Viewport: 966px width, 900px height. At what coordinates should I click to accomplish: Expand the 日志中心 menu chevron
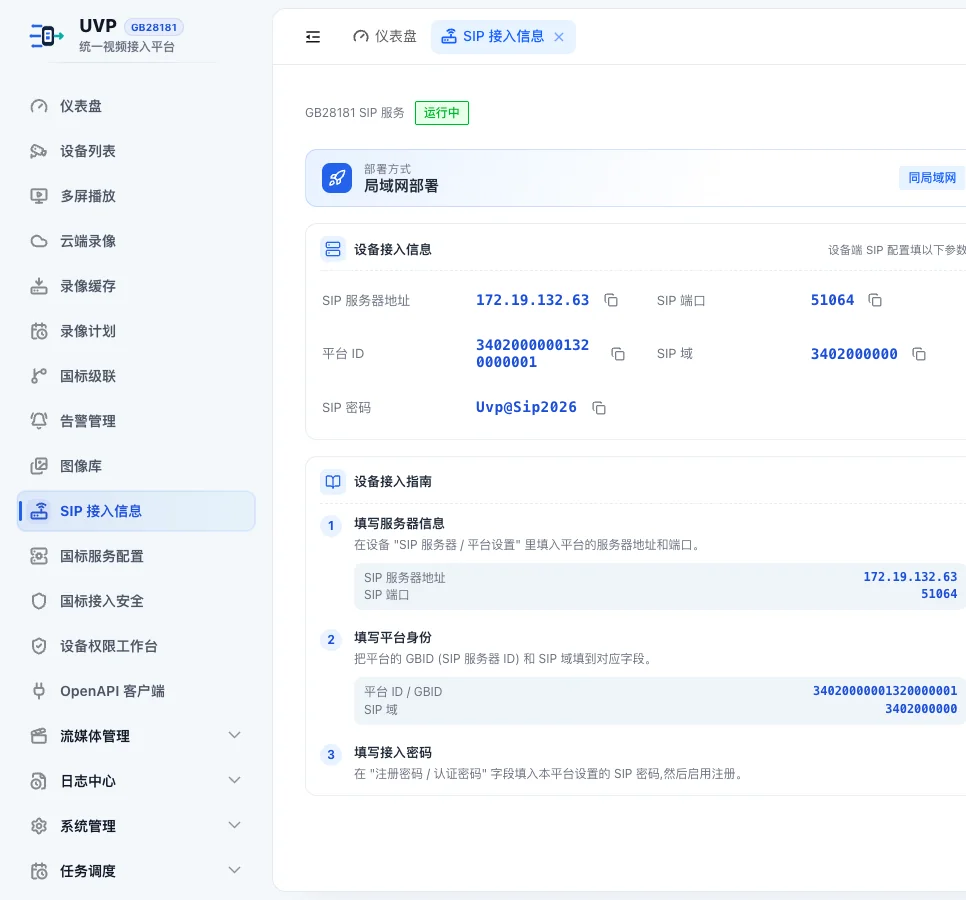coord(234,780)
